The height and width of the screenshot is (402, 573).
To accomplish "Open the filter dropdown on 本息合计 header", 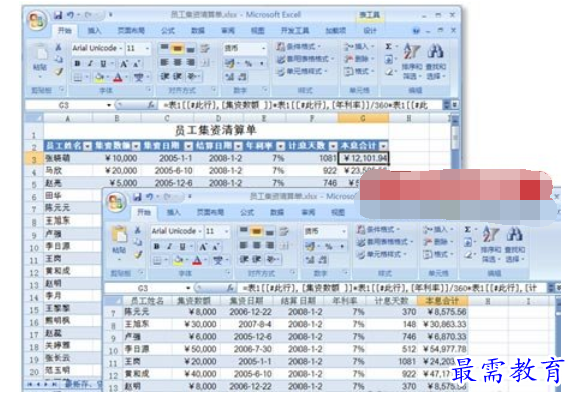I will pyautogui.click(x=383, y=146).
